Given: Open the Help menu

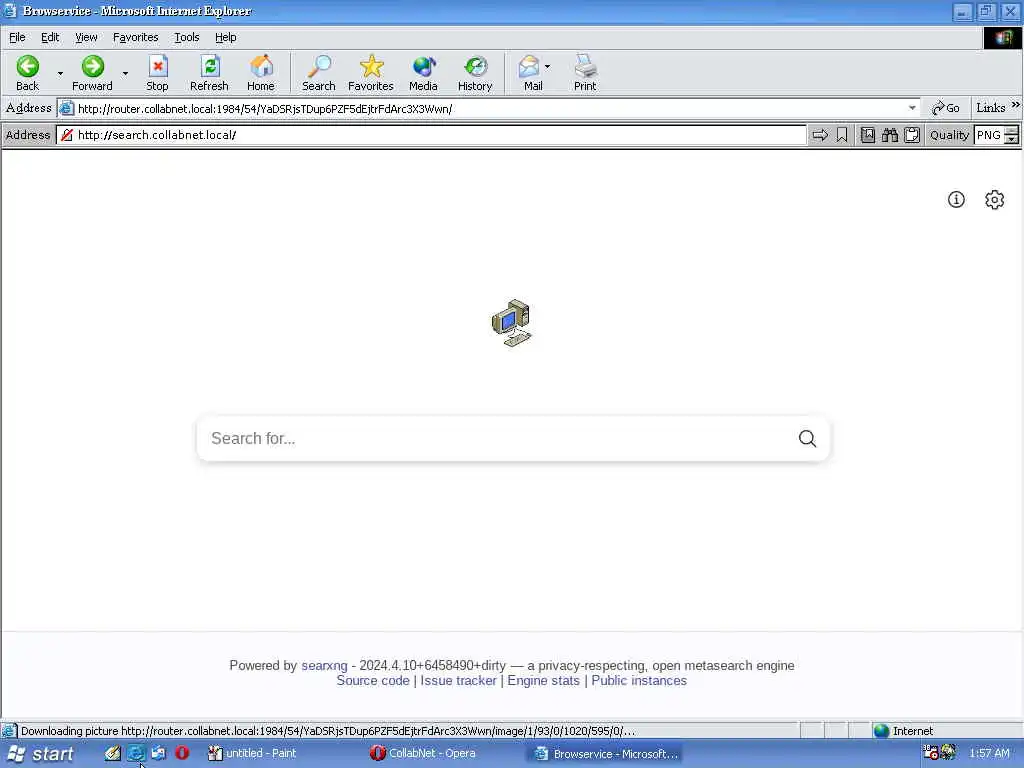Looking at the screenshot, I should 225,37.
